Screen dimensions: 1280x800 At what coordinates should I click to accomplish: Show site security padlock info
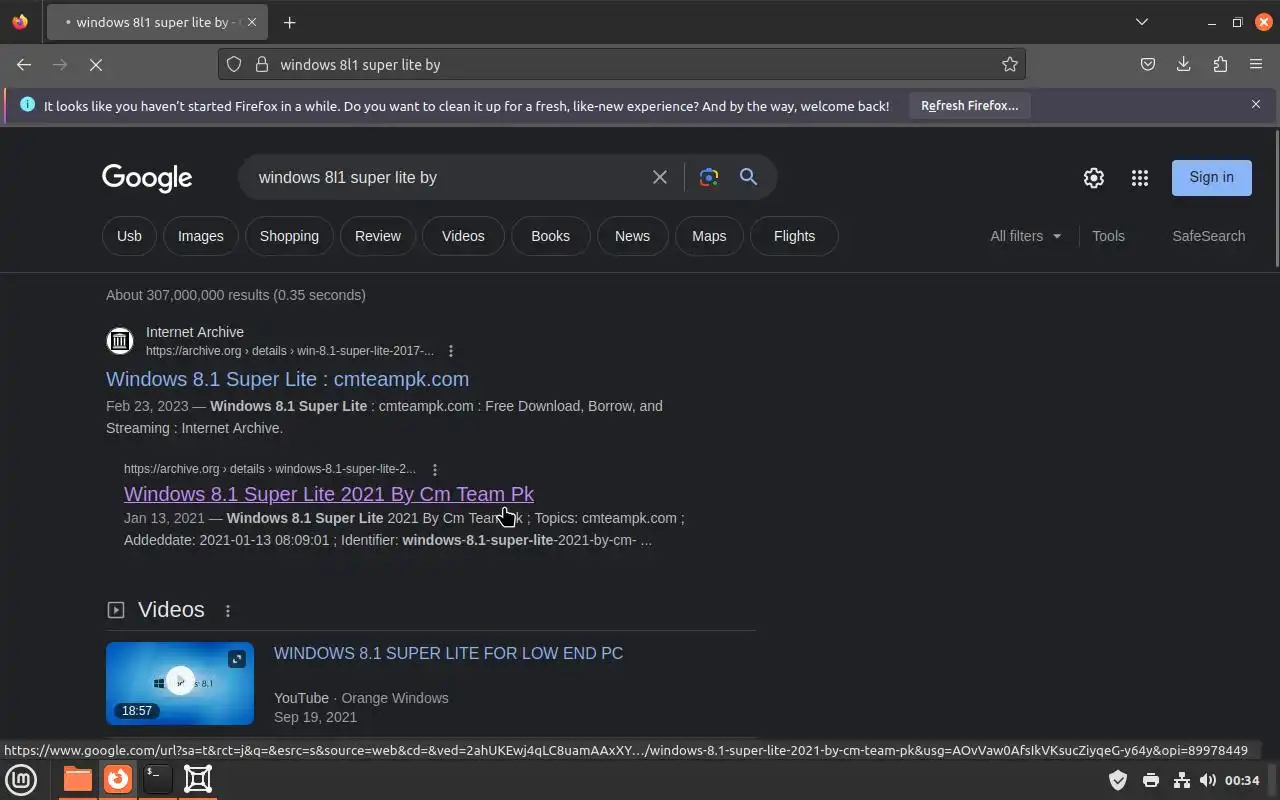262,64
